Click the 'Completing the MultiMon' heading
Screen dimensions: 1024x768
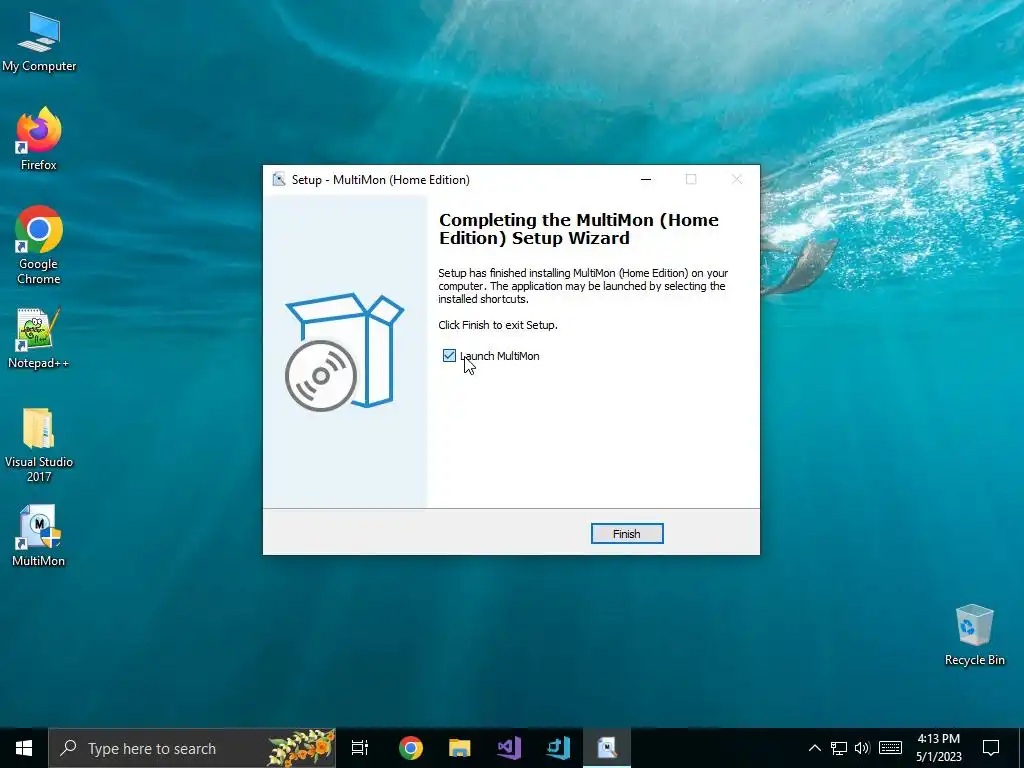click(579, 229)
